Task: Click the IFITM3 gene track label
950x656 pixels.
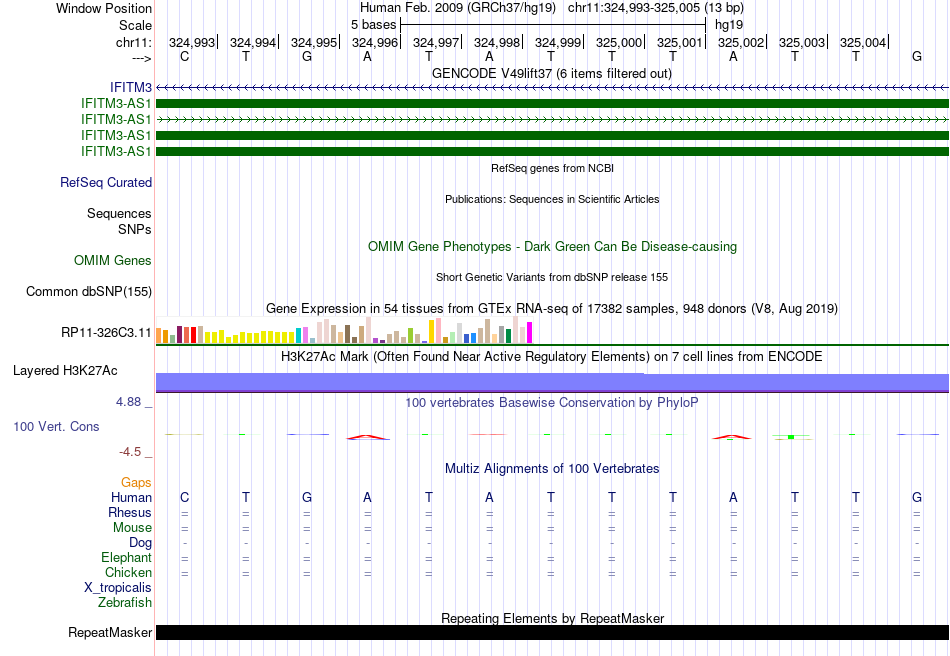Action: [x=130, y=88]
